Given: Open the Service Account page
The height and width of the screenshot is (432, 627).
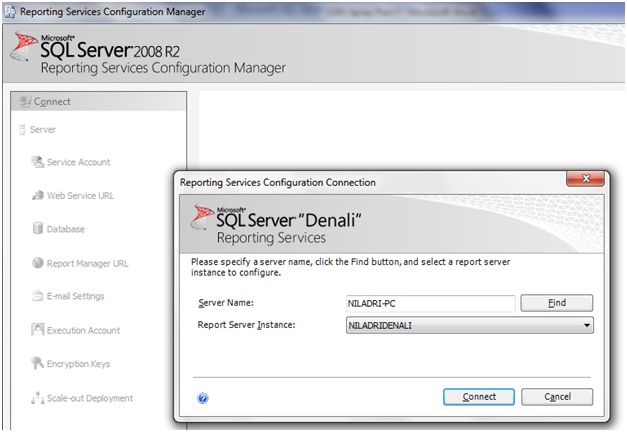Looking at the screenshot, I should tap(78, 162).
